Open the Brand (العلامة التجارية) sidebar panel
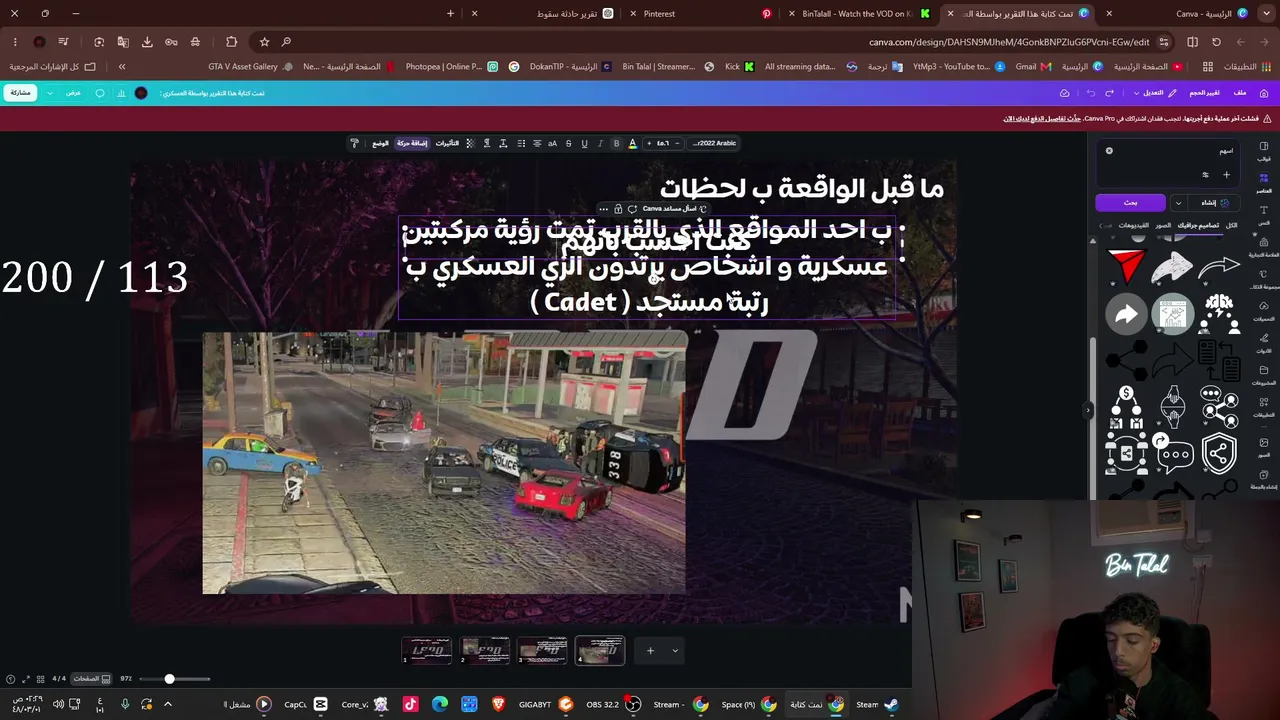1280x720 pixels. 1264,246
